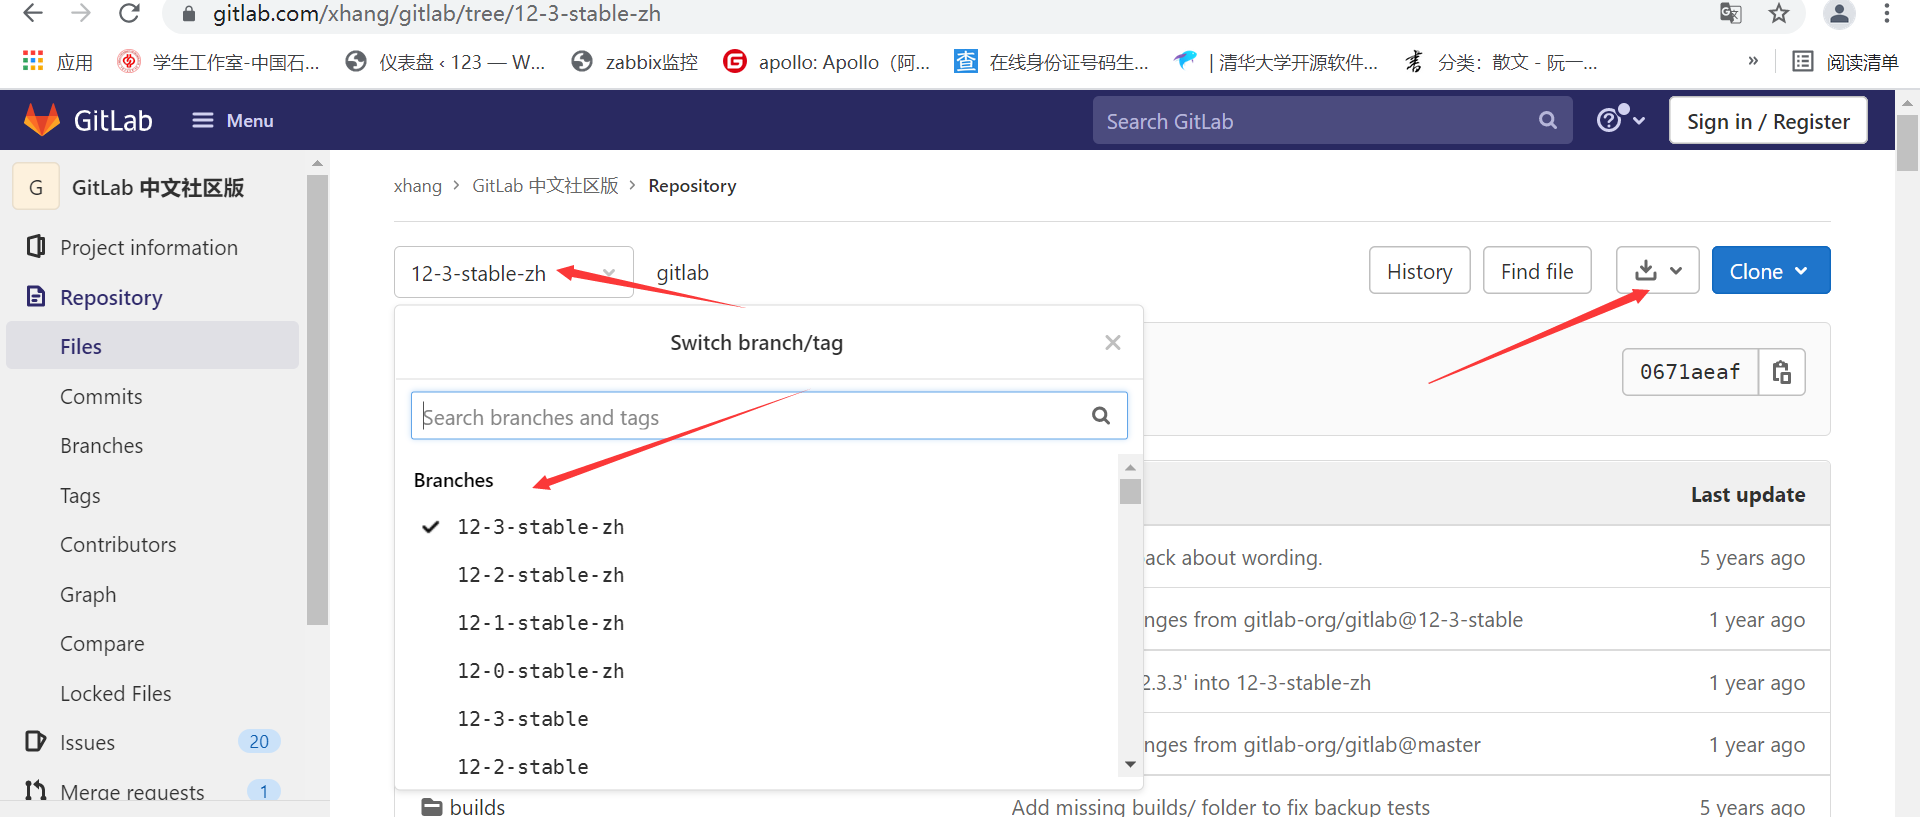Image resolution: width=1920 pixels, height=817 pixels.
Task: Open the apollo: Apollo bookmark
Action: [x=827, y=62]
